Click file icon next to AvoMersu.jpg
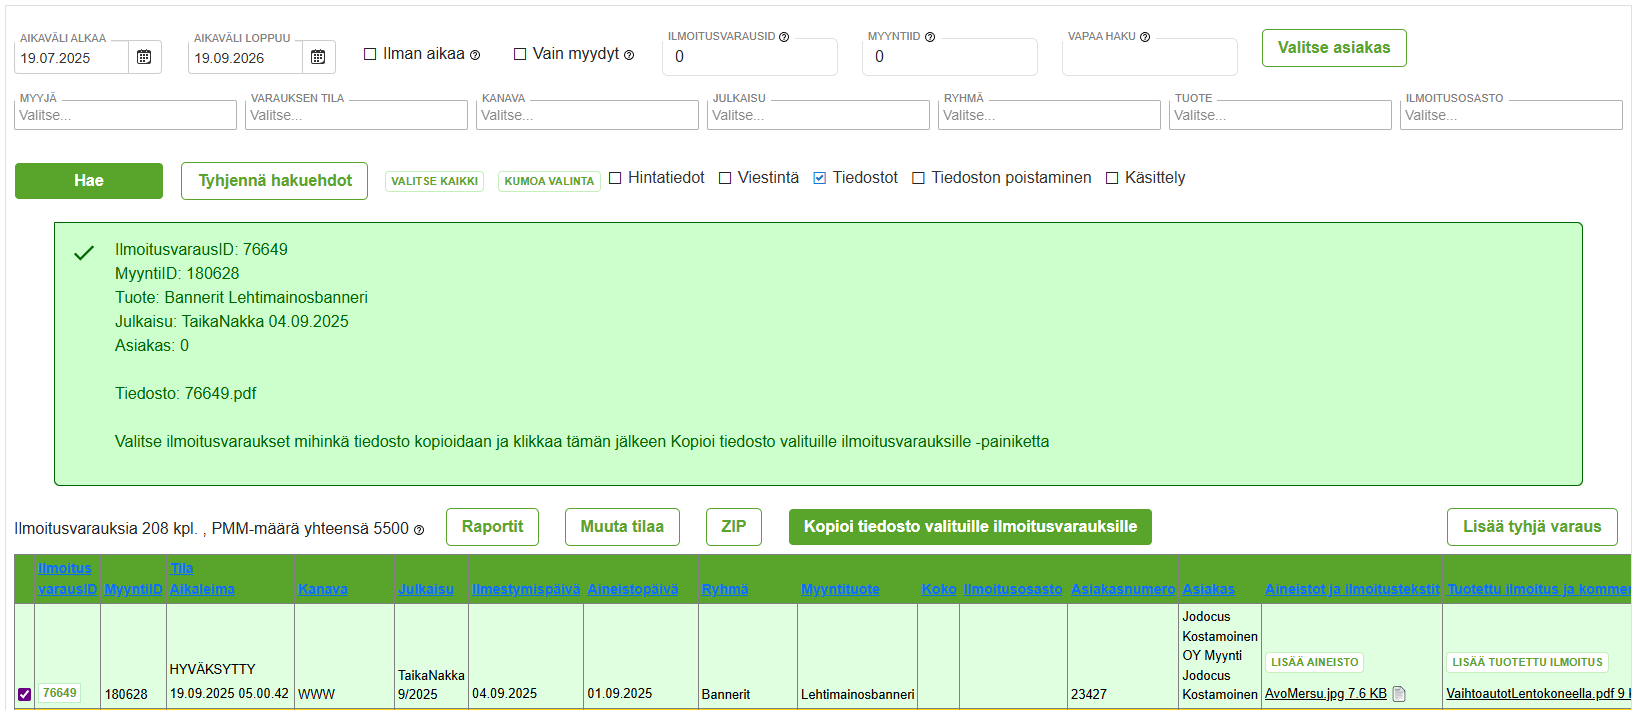Screen dimensions: 1634x710 coord(1399,694)
